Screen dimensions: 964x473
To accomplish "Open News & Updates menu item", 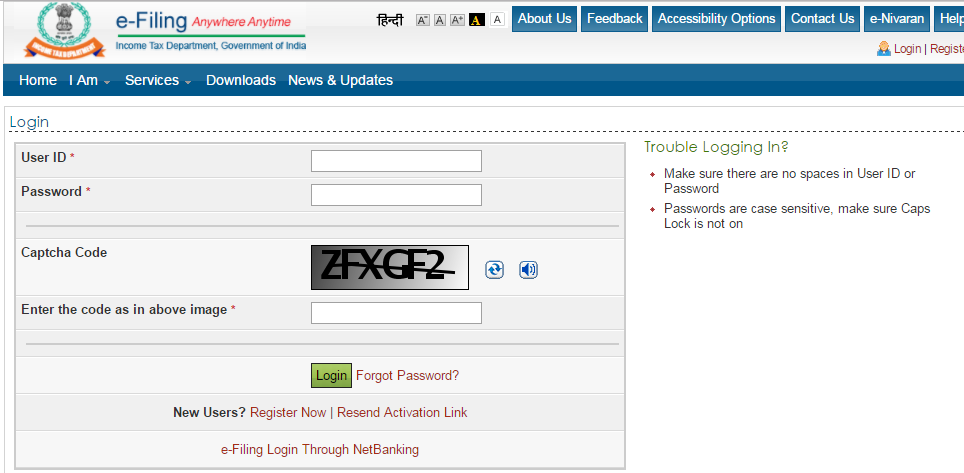I will pos(341,81).
